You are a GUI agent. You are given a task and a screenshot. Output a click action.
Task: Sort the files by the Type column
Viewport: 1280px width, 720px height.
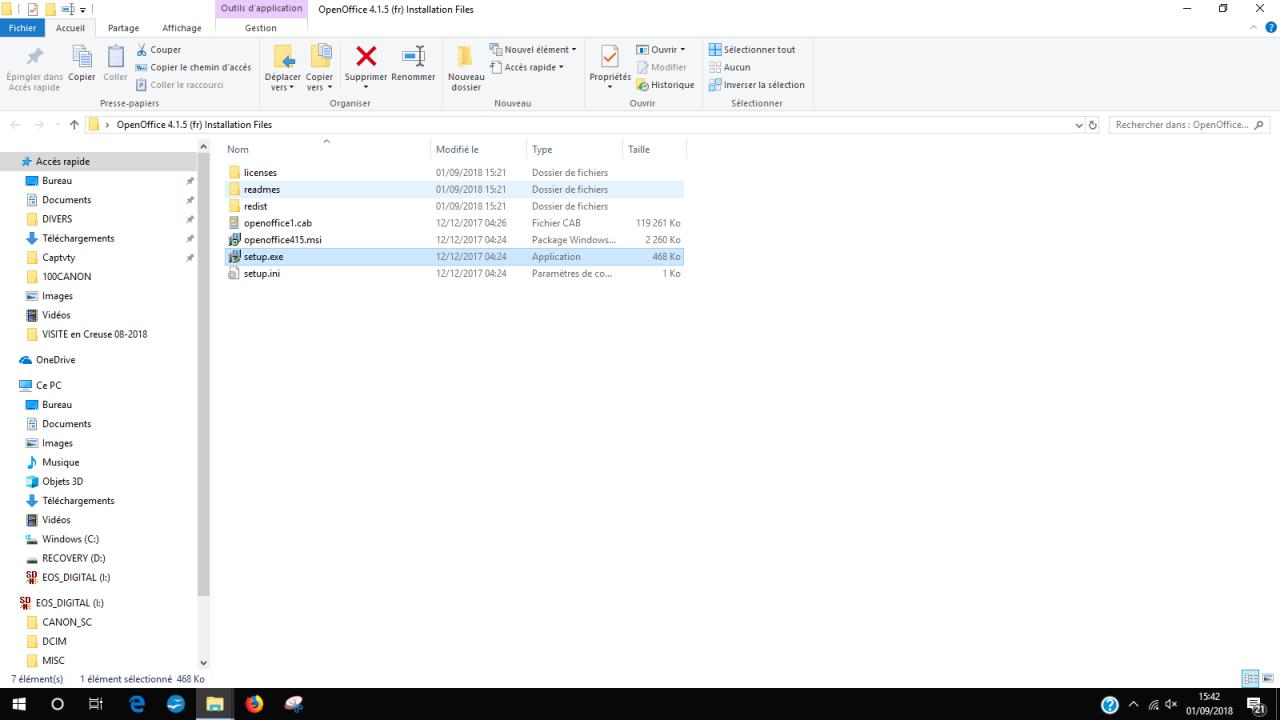pos(574,149)
